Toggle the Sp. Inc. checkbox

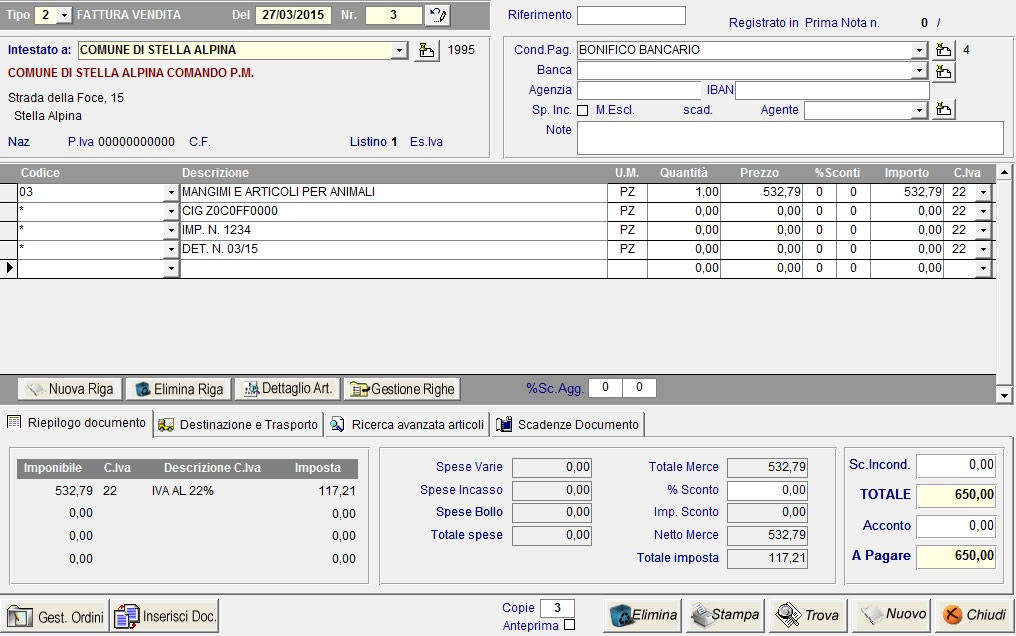click(x=583, y=111)
